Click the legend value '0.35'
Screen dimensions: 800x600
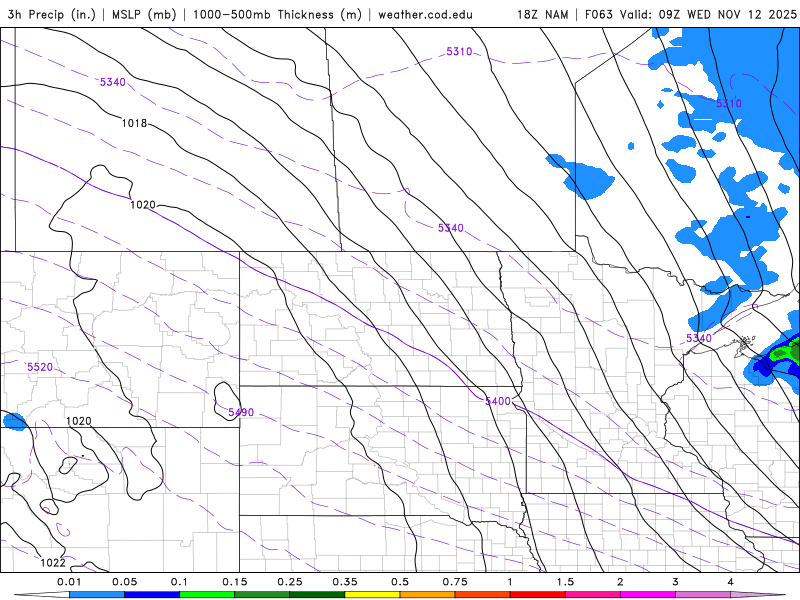[345, 582]
